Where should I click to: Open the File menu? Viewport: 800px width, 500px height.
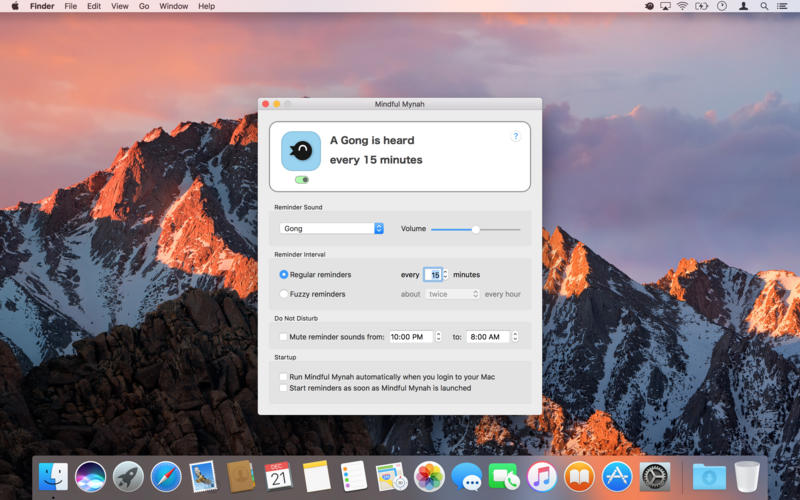point(70,6)
